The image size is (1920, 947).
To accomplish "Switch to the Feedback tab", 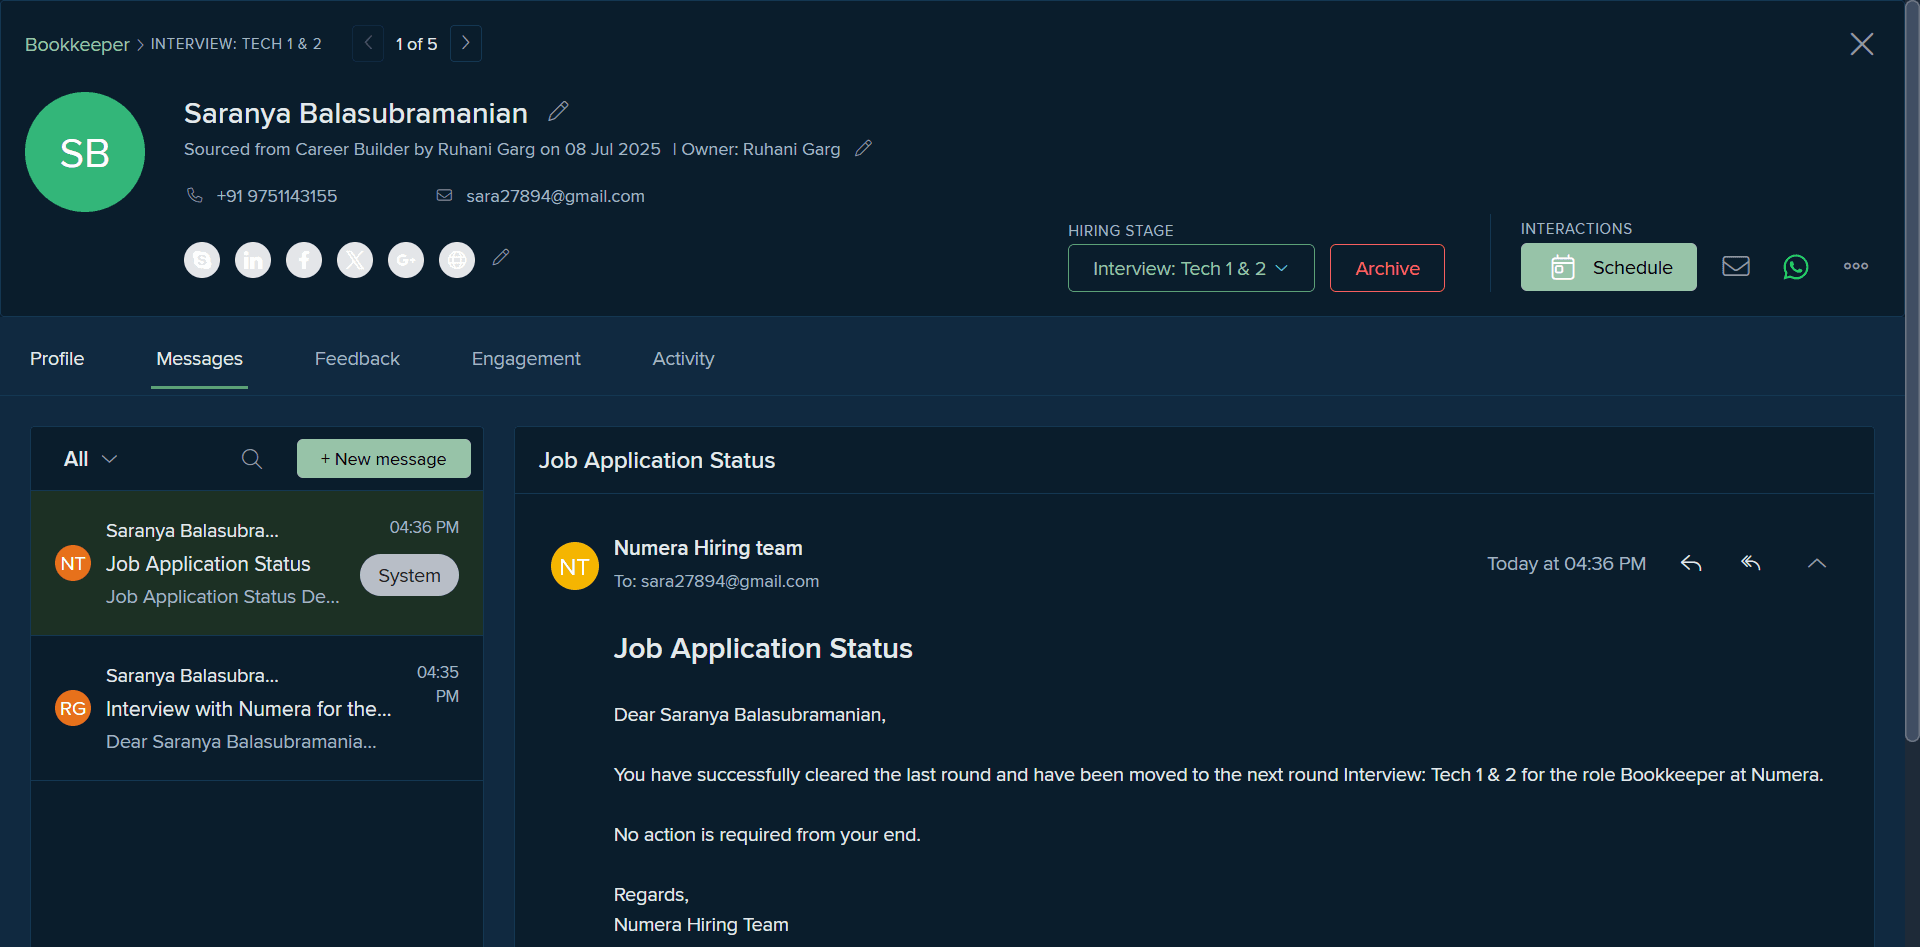I will tap(357, 359).
